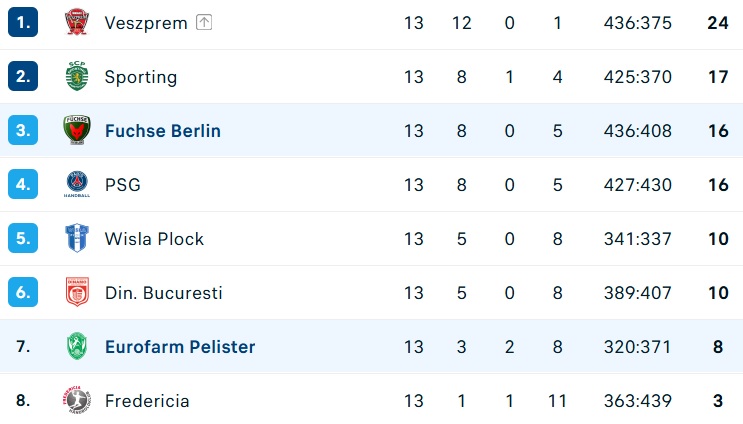
Task: Click the Eurofarm Pelister logo
Action: 77,346
